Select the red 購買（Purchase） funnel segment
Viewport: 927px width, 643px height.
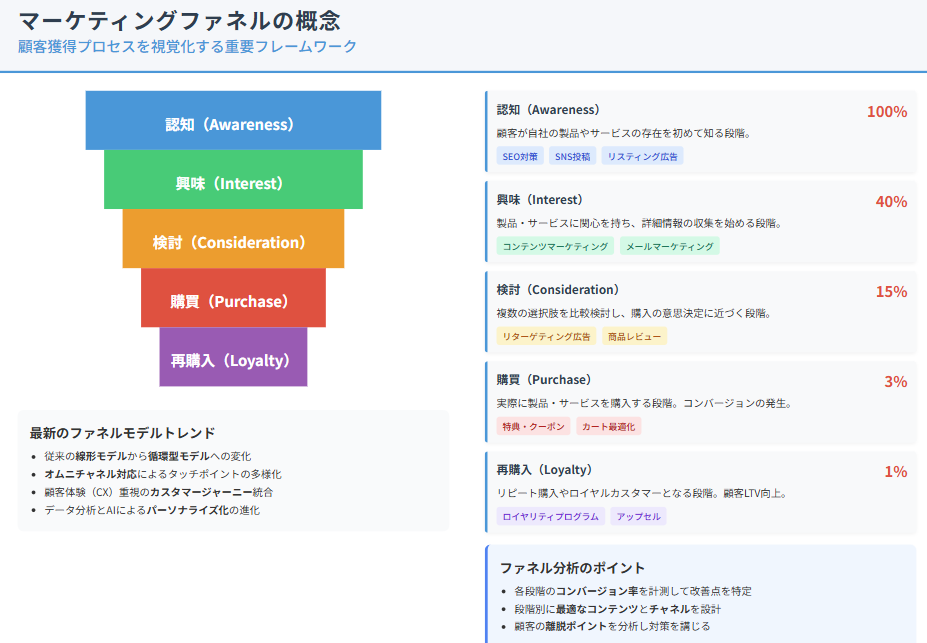pyautogui.click(x=233, y=299)
